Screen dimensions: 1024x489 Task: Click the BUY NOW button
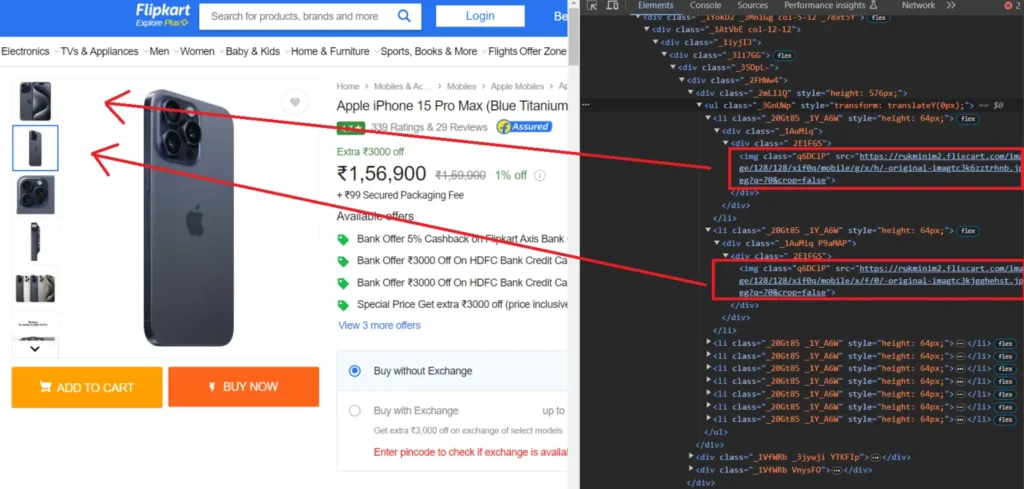(244, 387)
